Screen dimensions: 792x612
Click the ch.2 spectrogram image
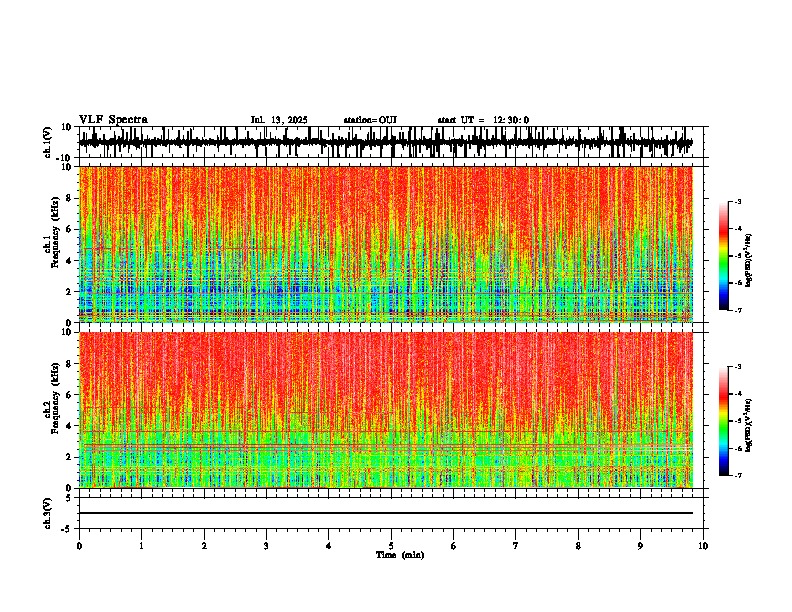tap(386, 410)
